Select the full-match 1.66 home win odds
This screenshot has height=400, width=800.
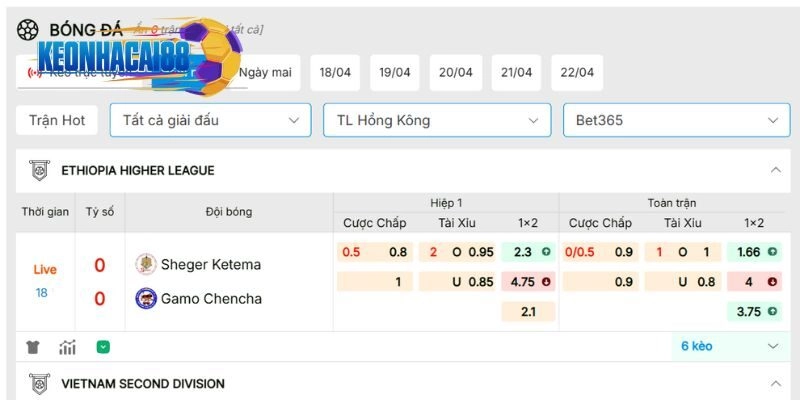click(x=755, y=252)
